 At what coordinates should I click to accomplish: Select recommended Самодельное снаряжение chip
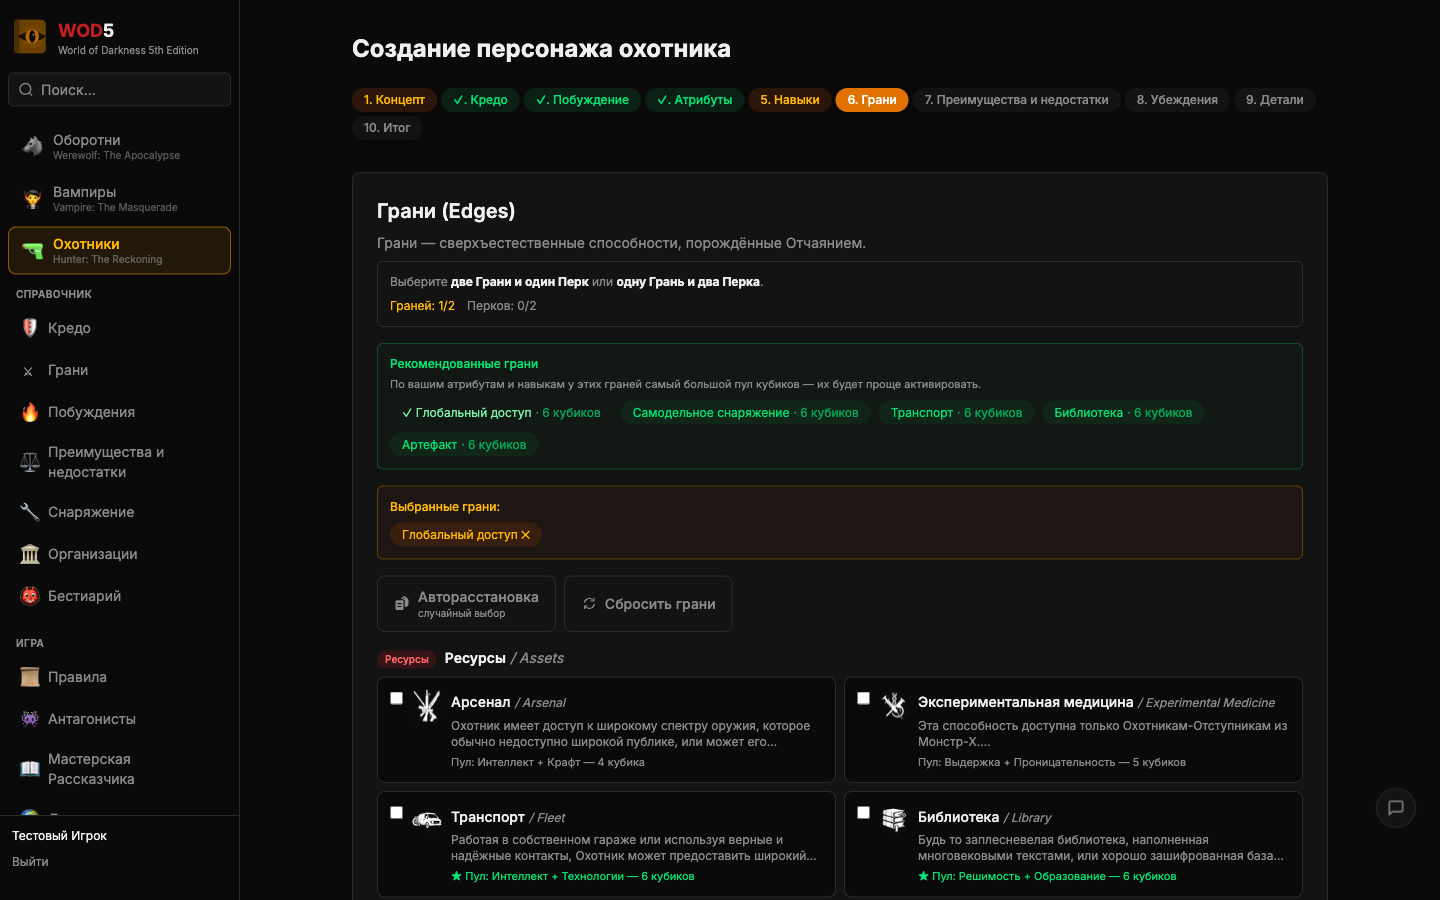point(745,413)
